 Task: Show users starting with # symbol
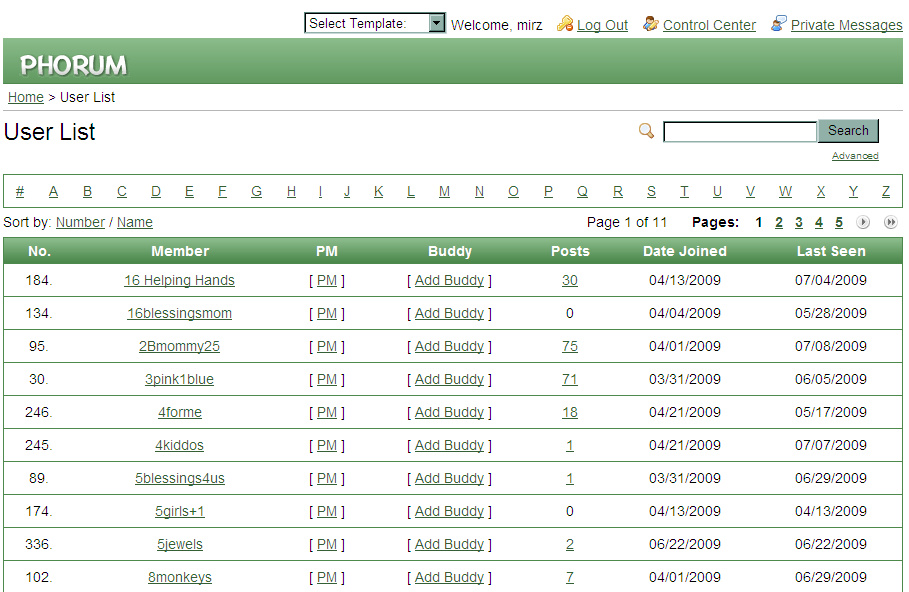point(20,192)
